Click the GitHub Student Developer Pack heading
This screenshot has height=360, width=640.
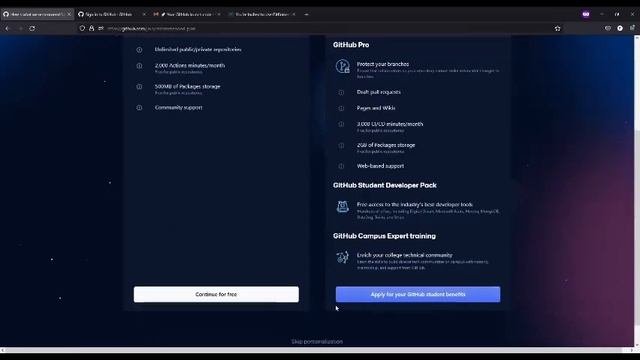[x=384, y=185]
